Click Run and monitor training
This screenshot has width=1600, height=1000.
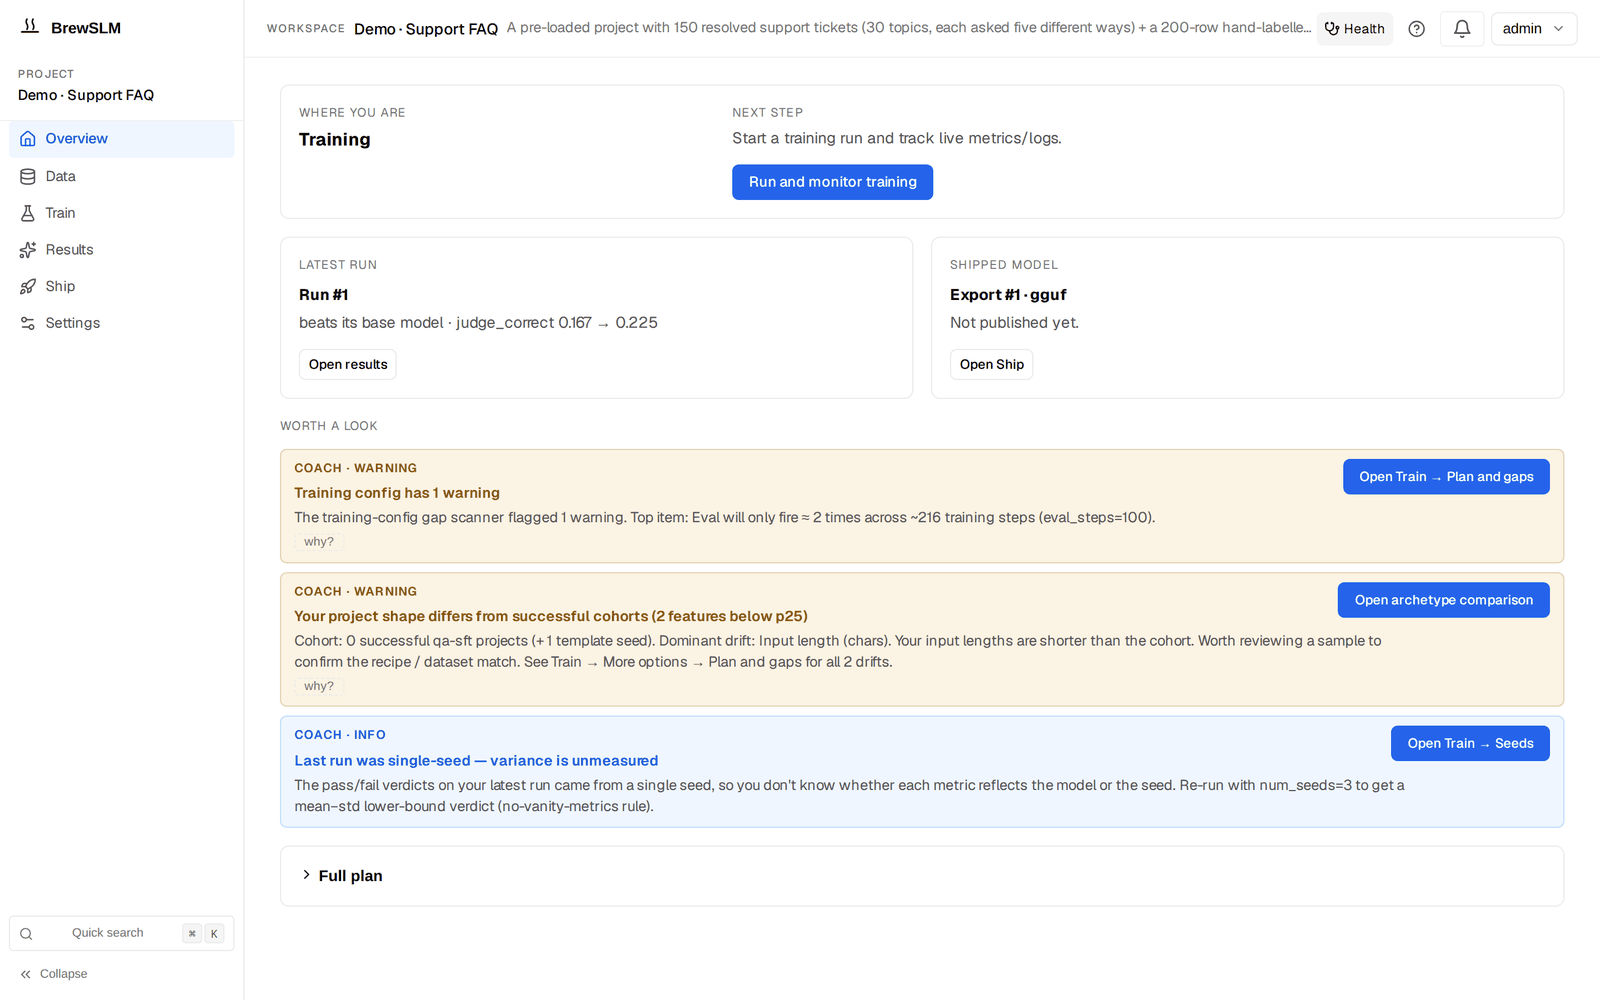832,182
